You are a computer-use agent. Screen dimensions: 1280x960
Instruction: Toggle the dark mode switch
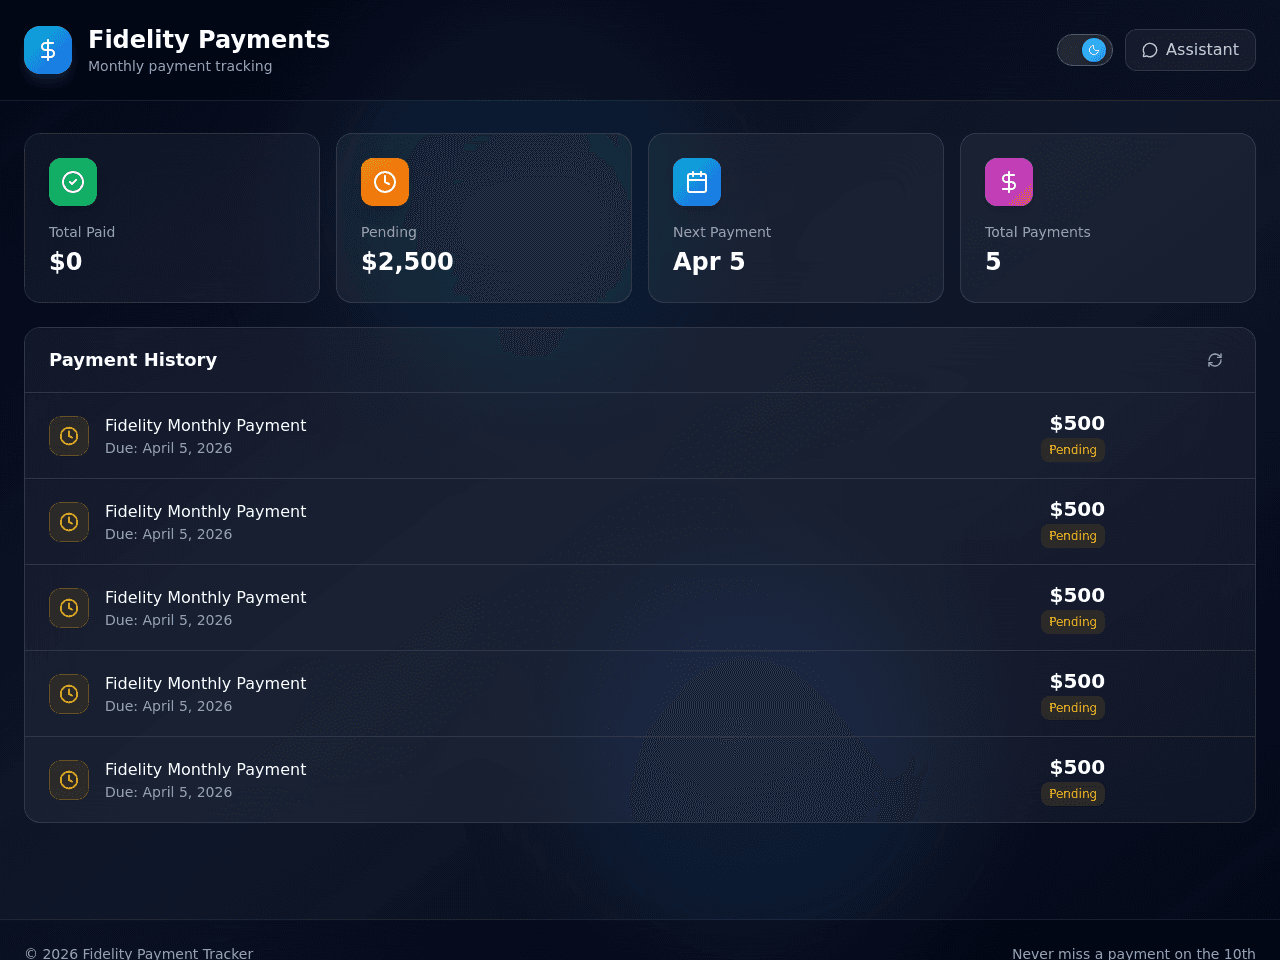(1085, 50)
